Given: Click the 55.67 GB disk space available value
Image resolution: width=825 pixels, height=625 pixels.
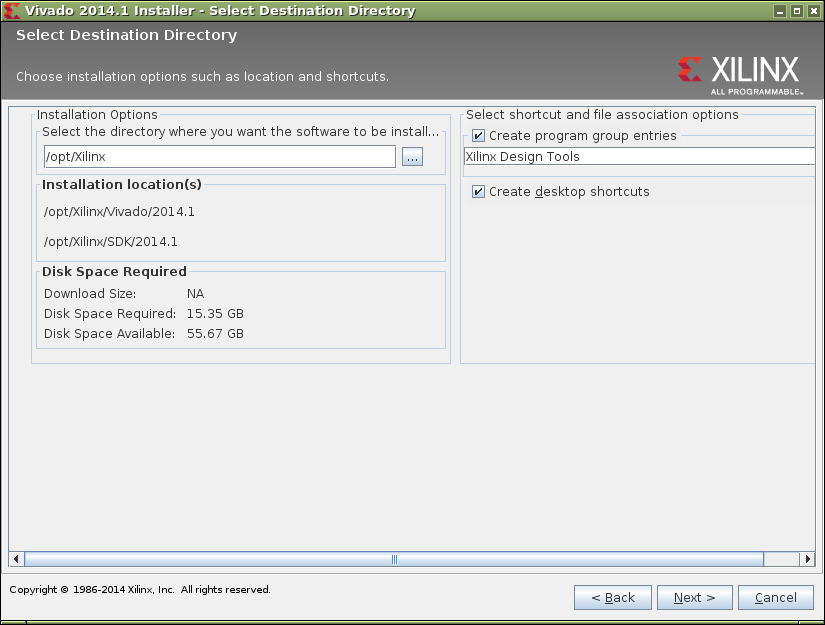Looking at the screenshot, I should pyautogui.click(x=215, y=334).
